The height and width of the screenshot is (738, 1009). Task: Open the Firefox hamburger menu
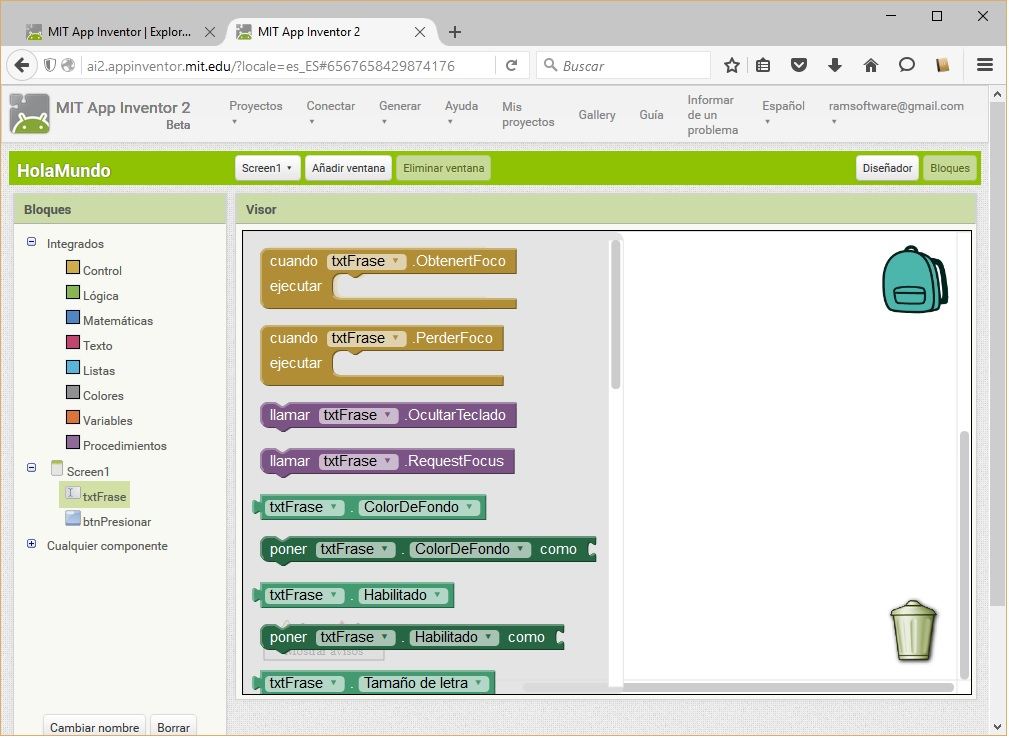click(984, 65)
